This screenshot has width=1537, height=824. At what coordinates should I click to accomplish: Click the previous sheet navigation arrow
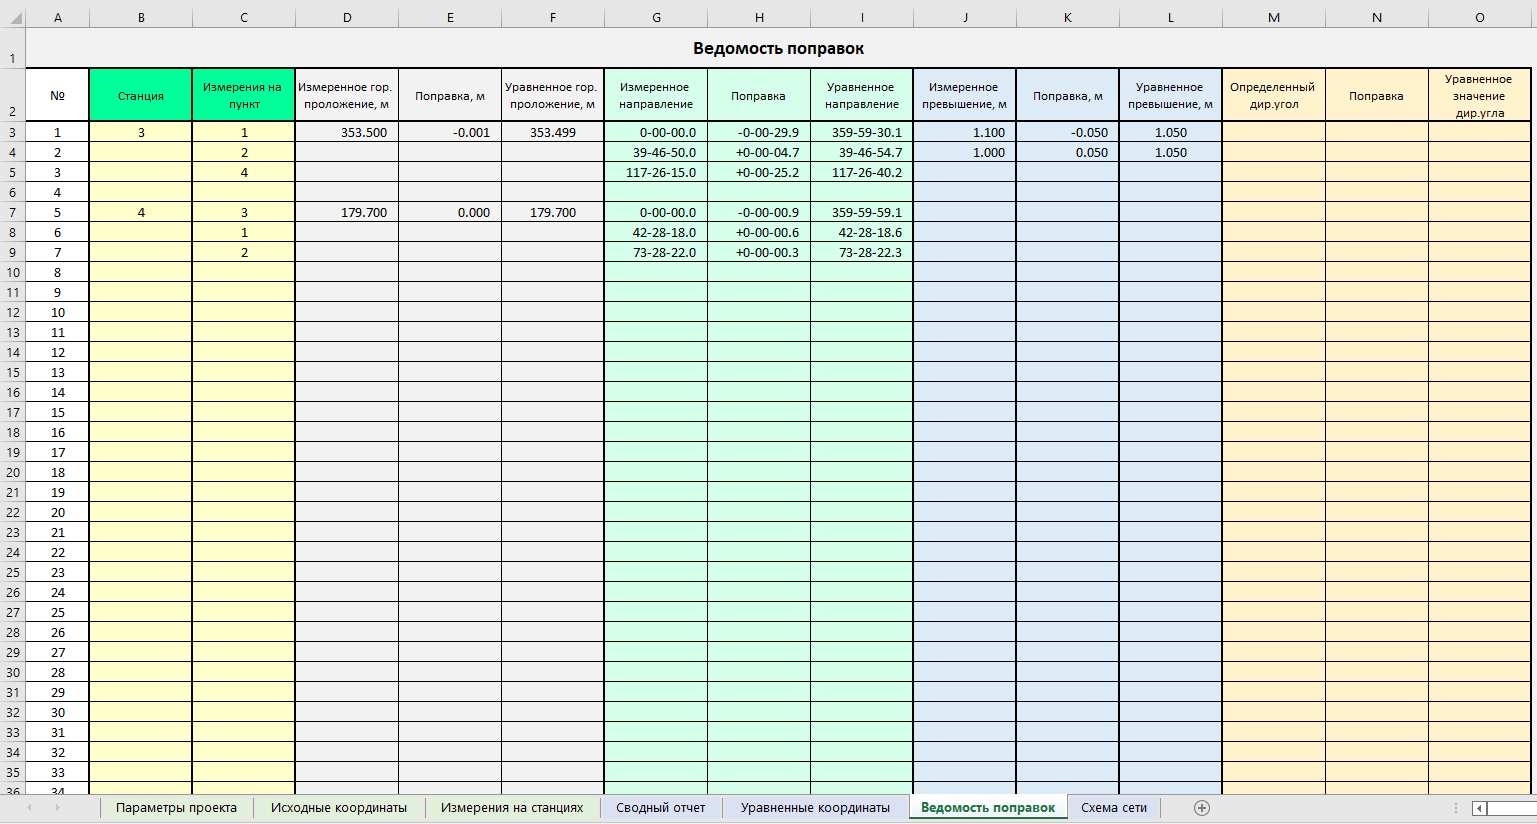tap(30, 808)
